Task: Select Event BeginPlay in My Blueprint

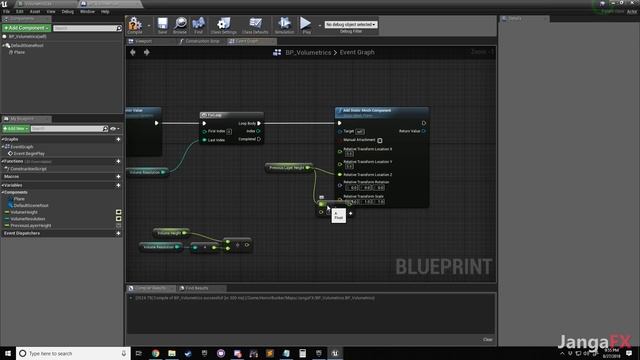Action: [29, 153]
